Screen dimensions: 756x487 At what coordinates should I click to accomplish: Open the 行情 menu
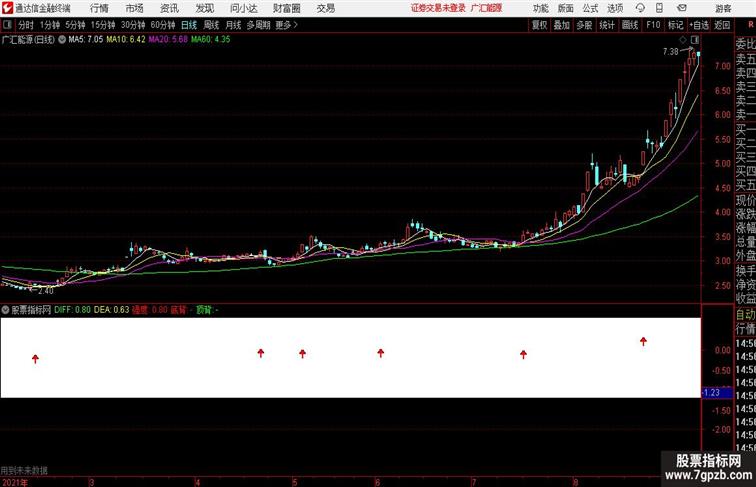[x=99, y=8]
